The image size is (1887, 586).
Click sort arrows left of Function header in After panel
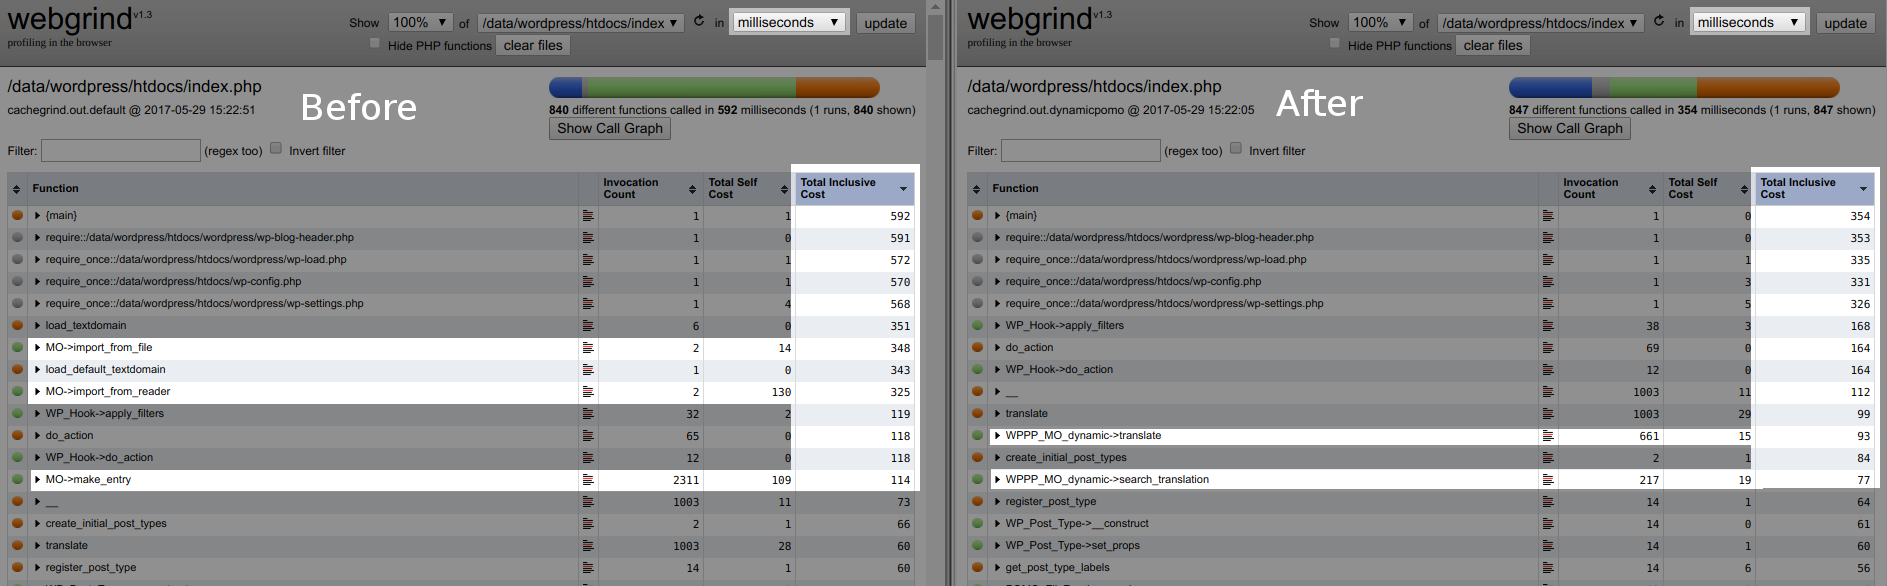[x=976, y=189]
